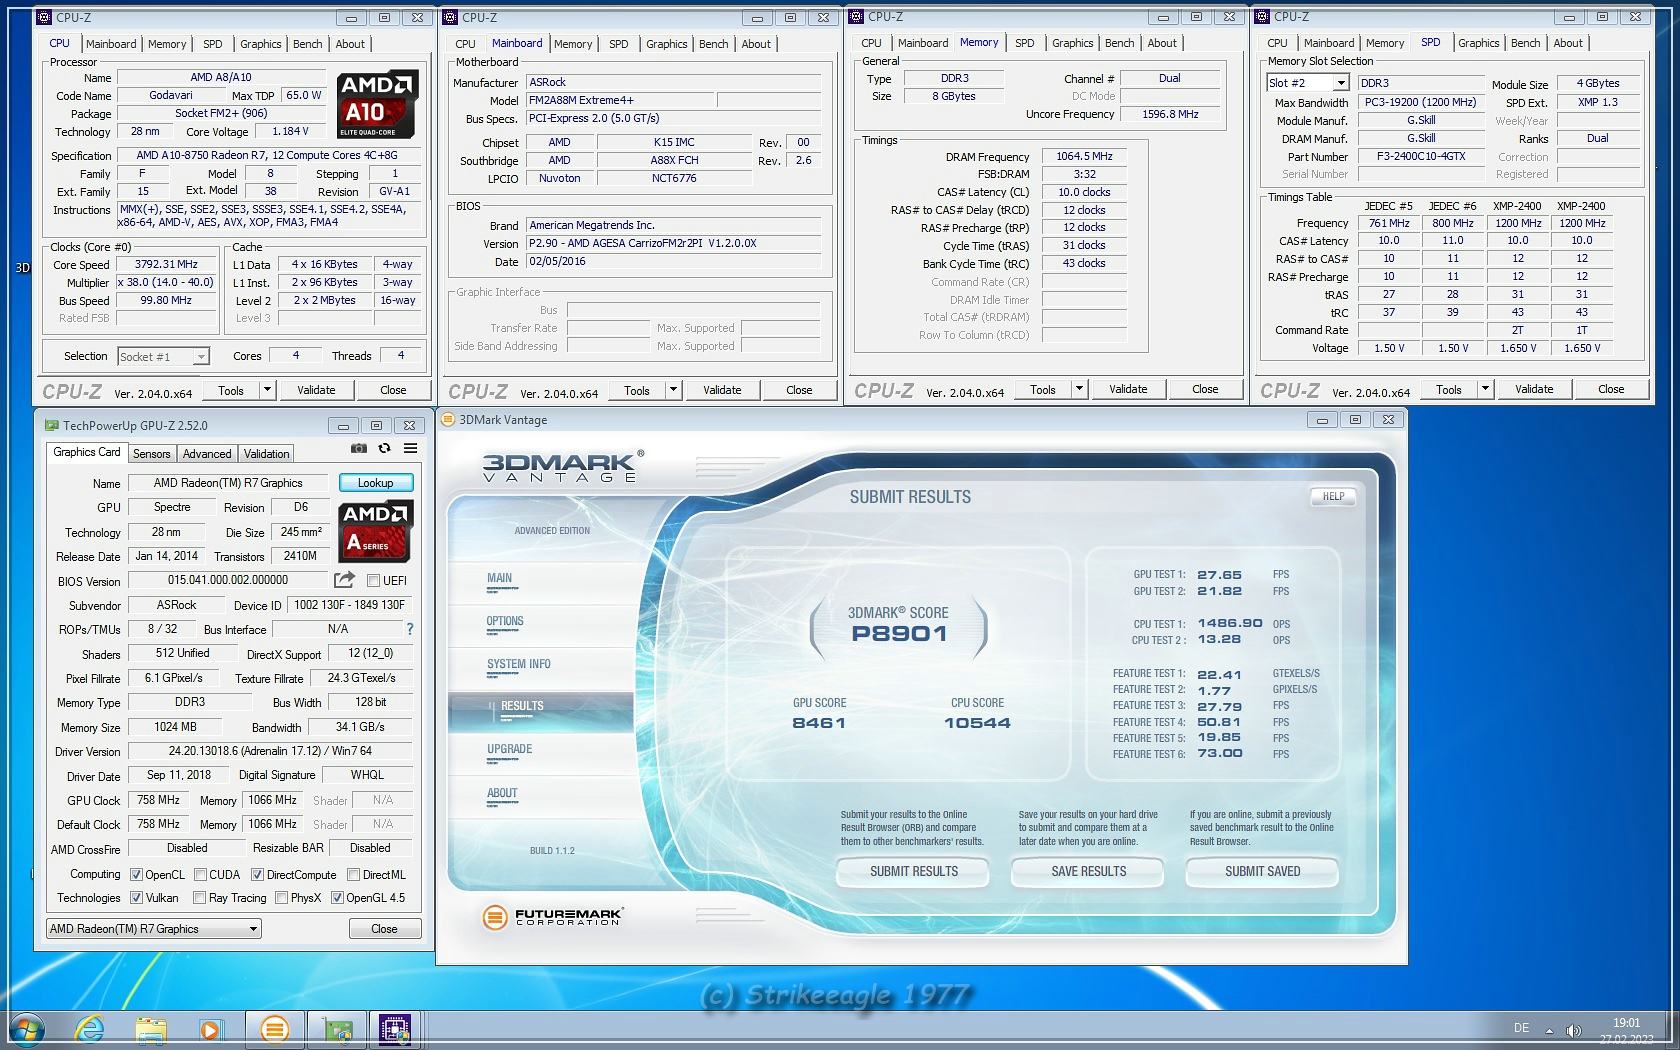Toggle the OpenGL 4.5 checkbox
This screenshot has width=1680, height=1050.
pyautogui.click(x=337, y=898)
